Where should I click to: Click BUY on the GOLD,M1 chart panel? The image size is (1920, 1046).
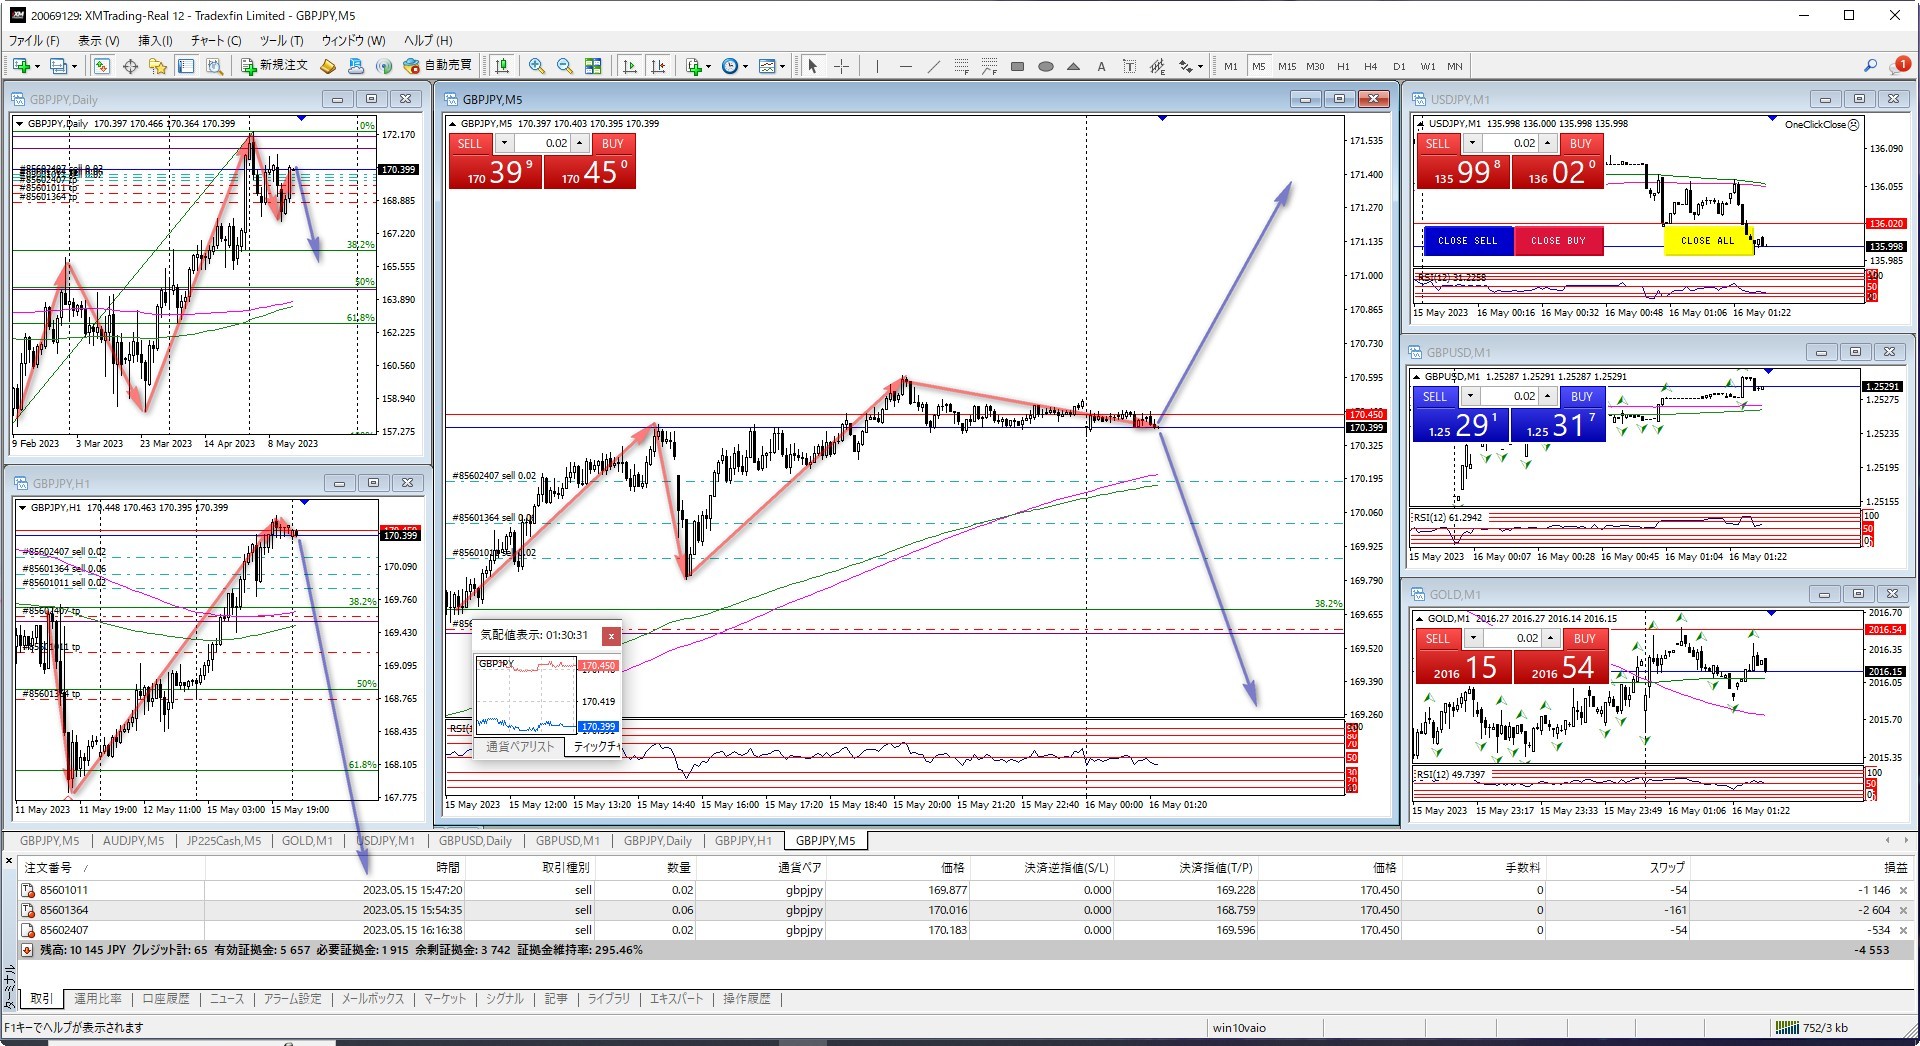[1584, 639]
